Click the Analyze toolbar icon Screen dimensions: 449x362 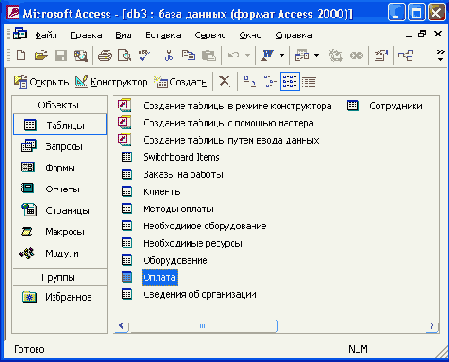pos(302,55)
